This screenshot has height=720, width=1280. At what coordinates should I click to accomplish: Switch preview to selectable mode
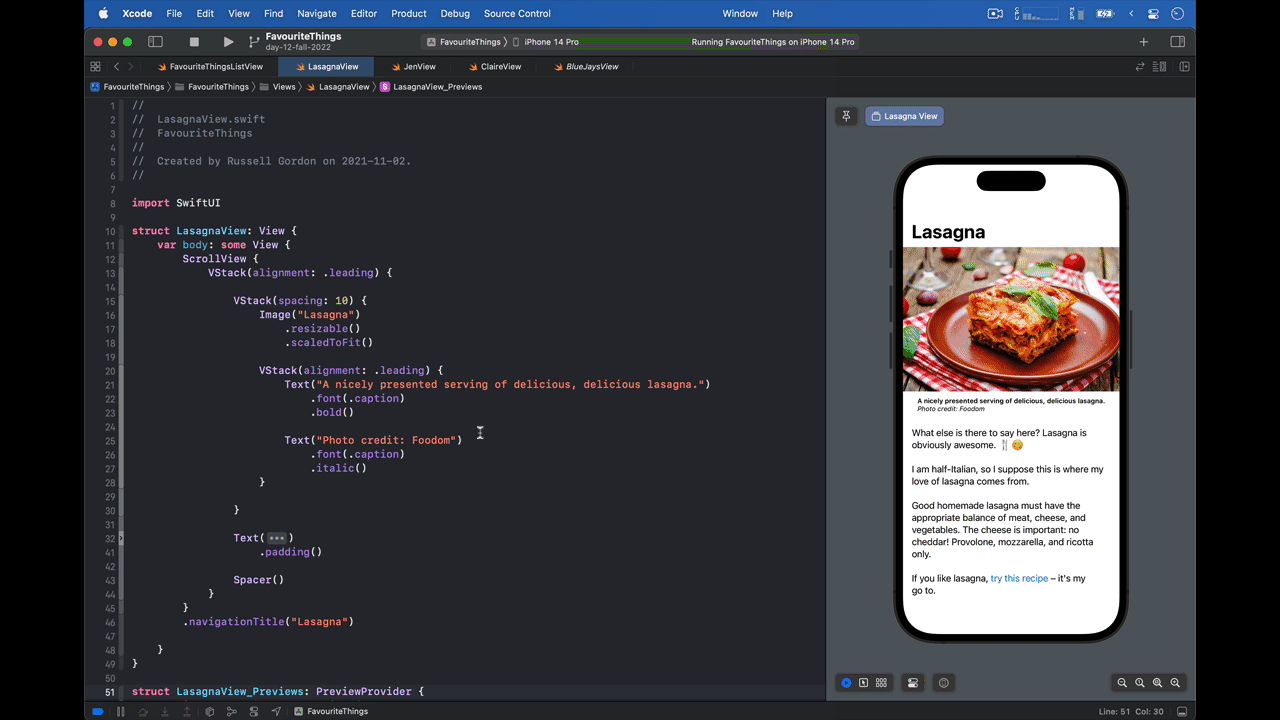[863, 683]
